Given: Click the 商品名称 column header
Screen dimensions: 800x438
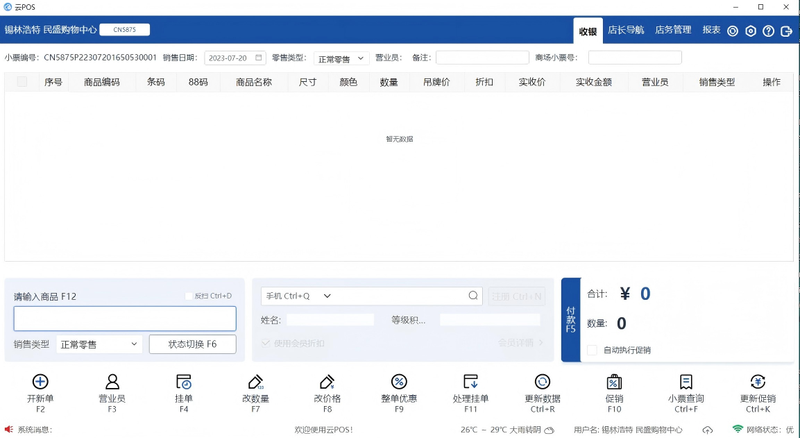Looking at the screenshot, I should (x=254, y=82).
